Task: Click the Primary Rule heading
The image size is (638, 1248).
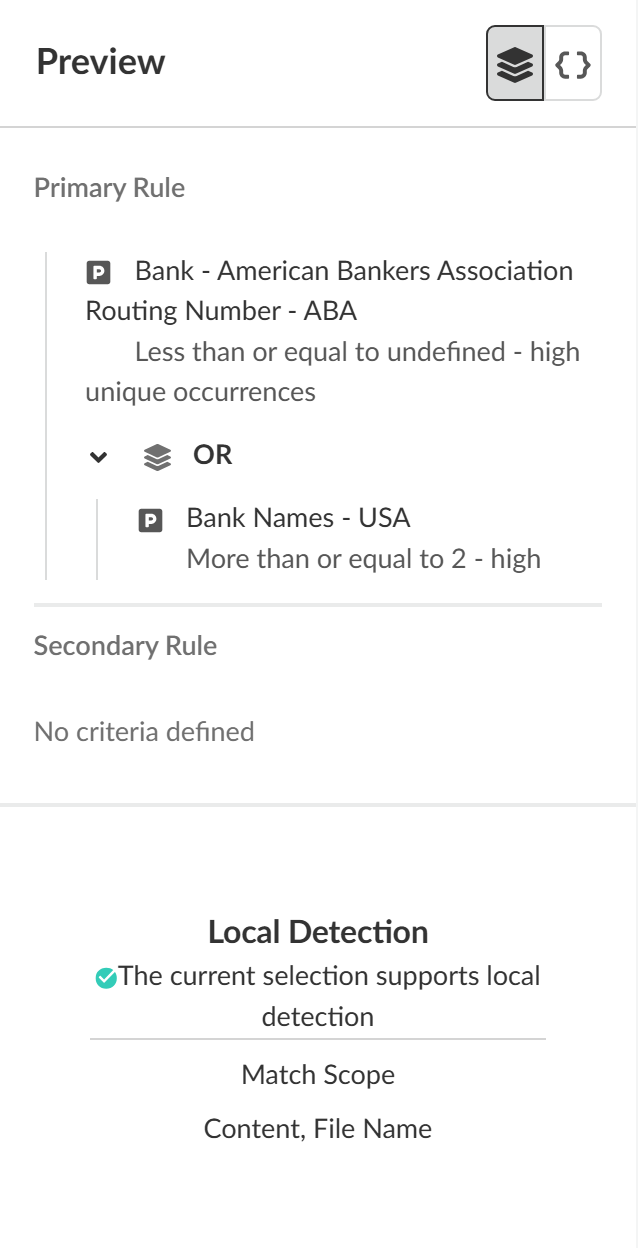Action: tap(109, 188)
